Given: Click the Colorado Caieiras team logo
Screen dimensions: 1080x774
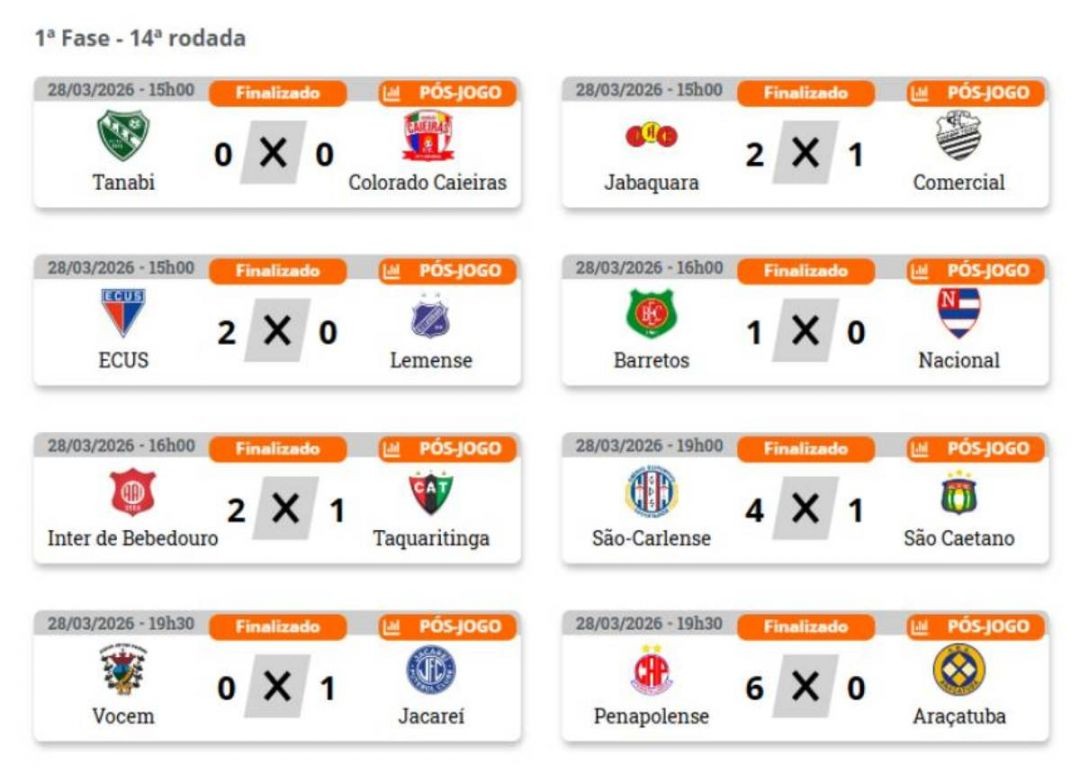Looking at the screenshot, I should point(427,136).
